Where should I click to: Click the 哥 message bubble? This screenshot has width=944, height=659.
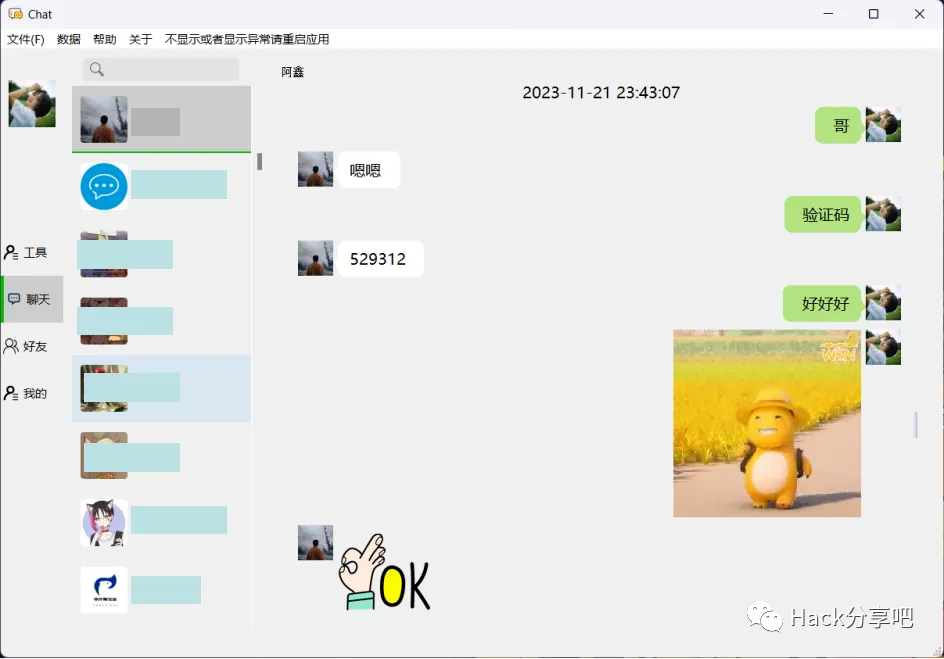[838, 125]
